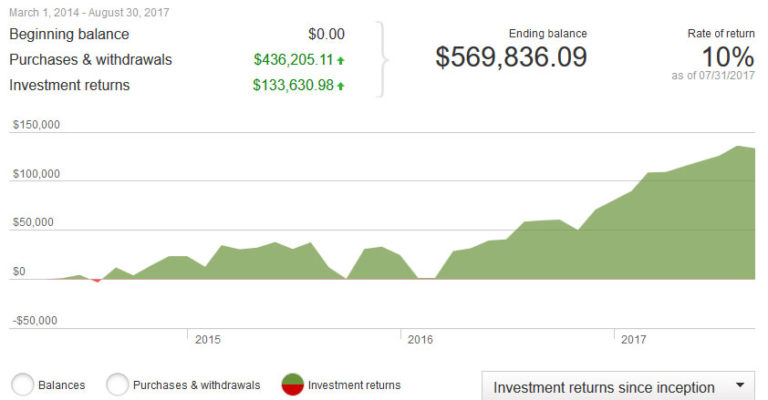Click the -$50,000 y-axis label
This screenshot has height=400, width=768.
pos(36,321)
